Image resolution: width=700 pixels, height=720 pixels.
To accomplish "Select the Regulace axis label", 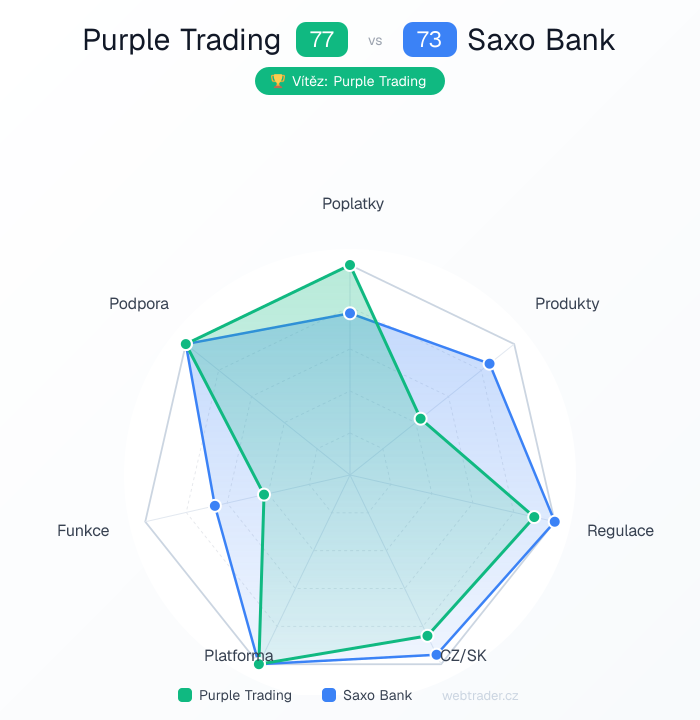I will 620,530.
